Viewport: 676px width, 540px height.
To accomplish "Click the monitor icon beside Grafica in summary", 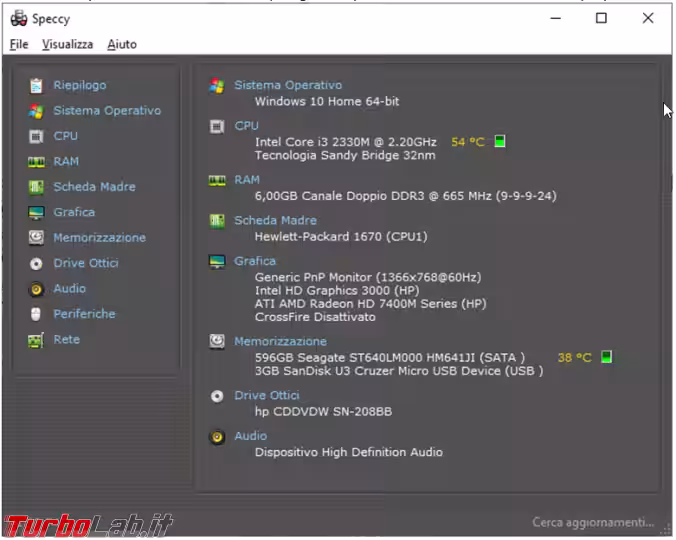I will click(217, 261).
